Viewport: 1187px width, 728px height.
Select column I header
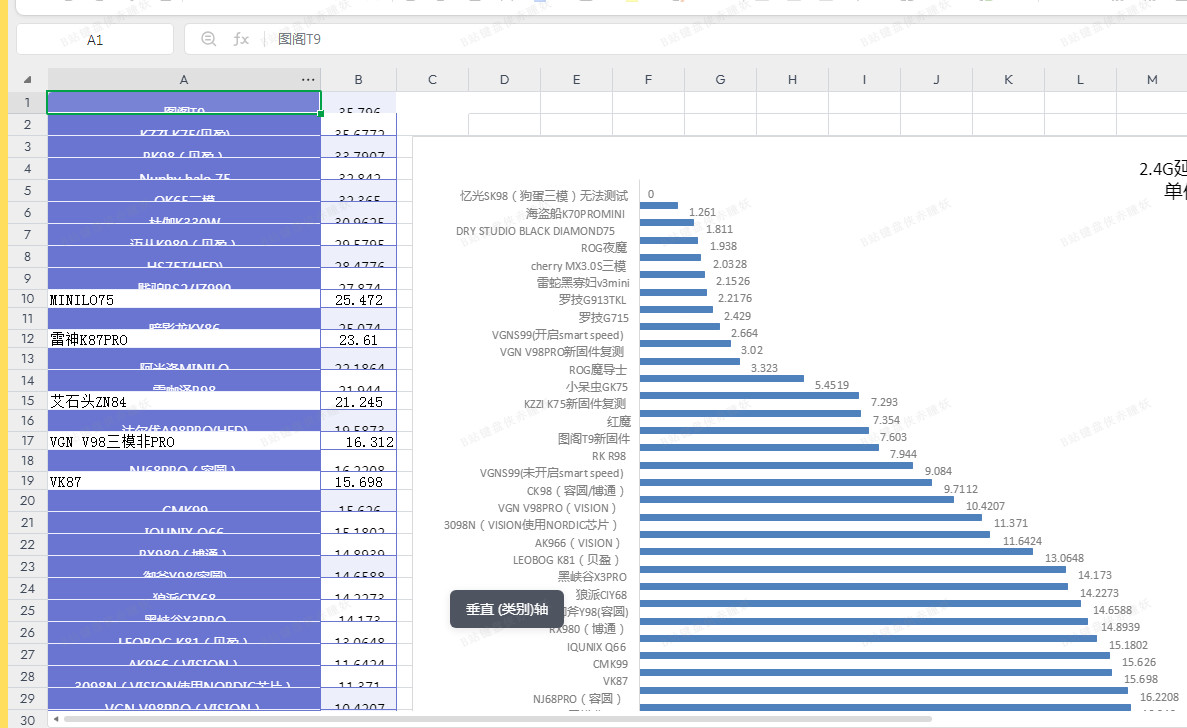click(x=864, y=79)
